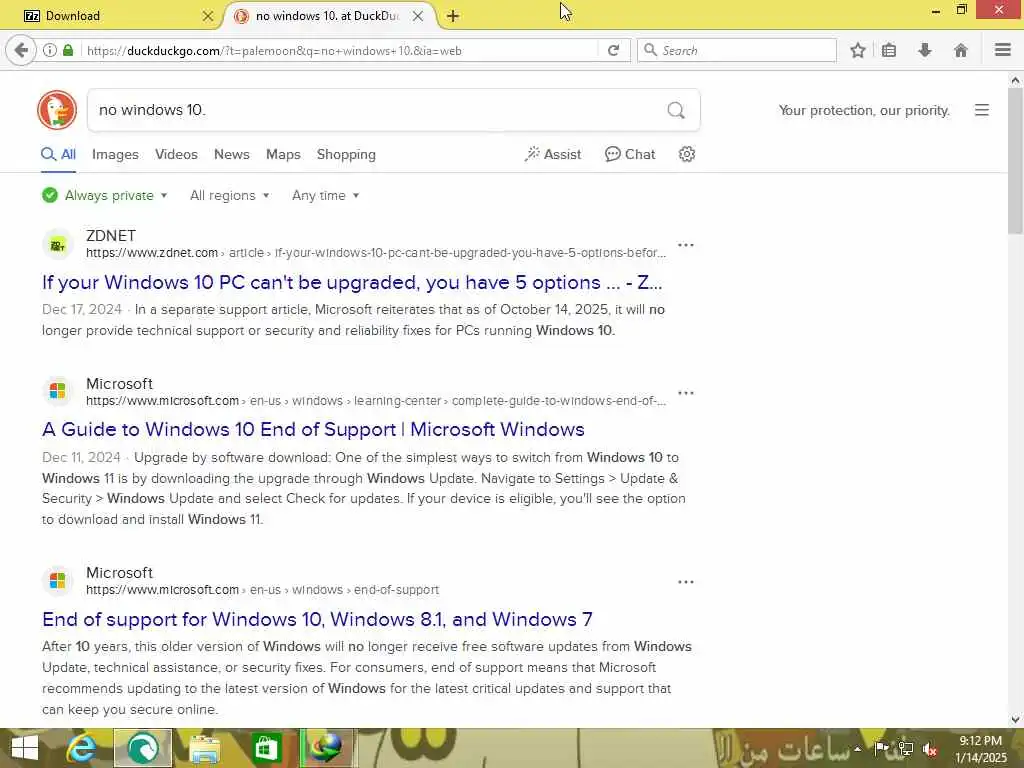Click the green padlock security icon
This screenshot has width=1024, height=768.
68,50
